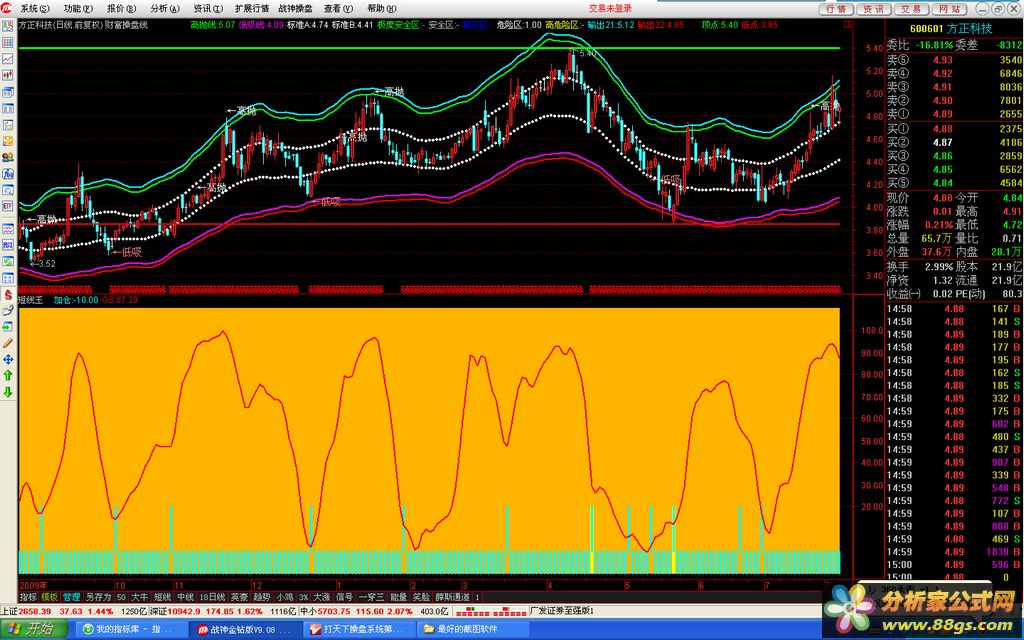Click the wave indicator icon in left toolbar

pos(8,229)
